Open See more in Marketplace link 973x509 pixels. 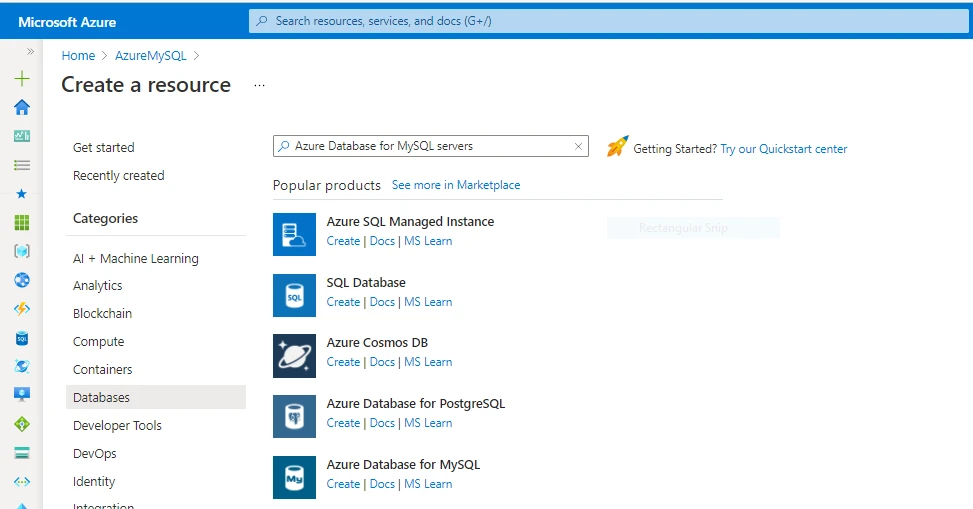point(456,185)
